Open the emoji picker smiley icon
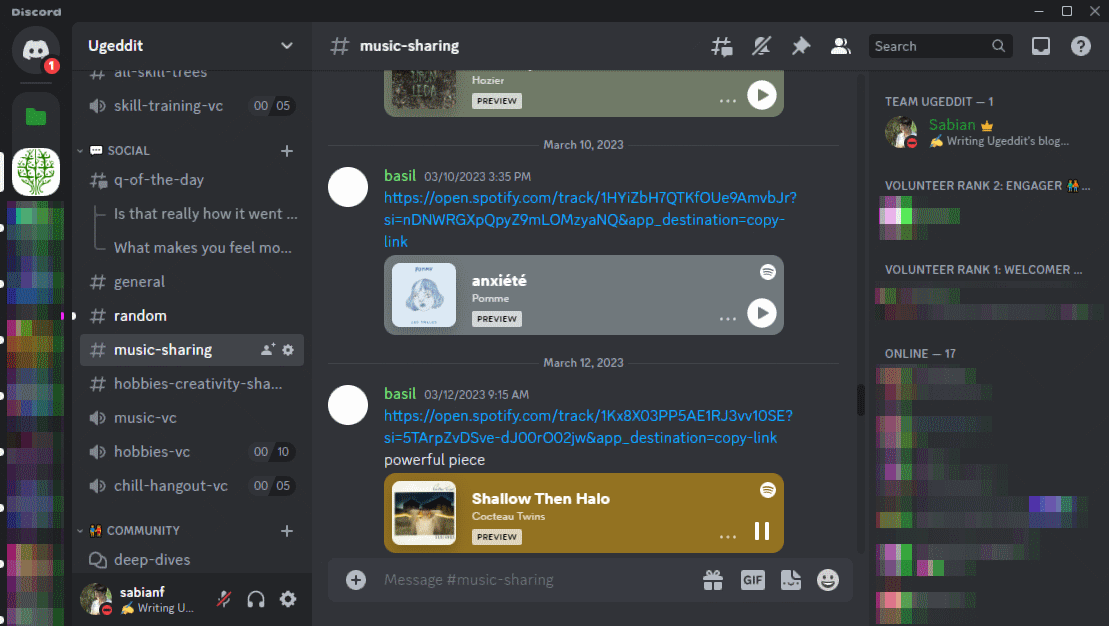Image resolution: width=1109 pixels, height=626 pixels. pyautogui.click(x=827, y=580)
